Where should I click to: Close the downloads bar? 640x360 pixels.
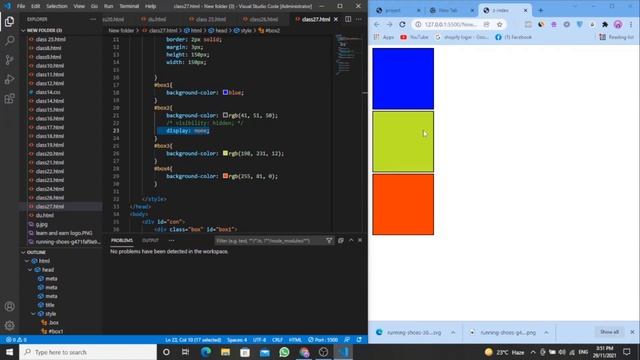point(632,332)
